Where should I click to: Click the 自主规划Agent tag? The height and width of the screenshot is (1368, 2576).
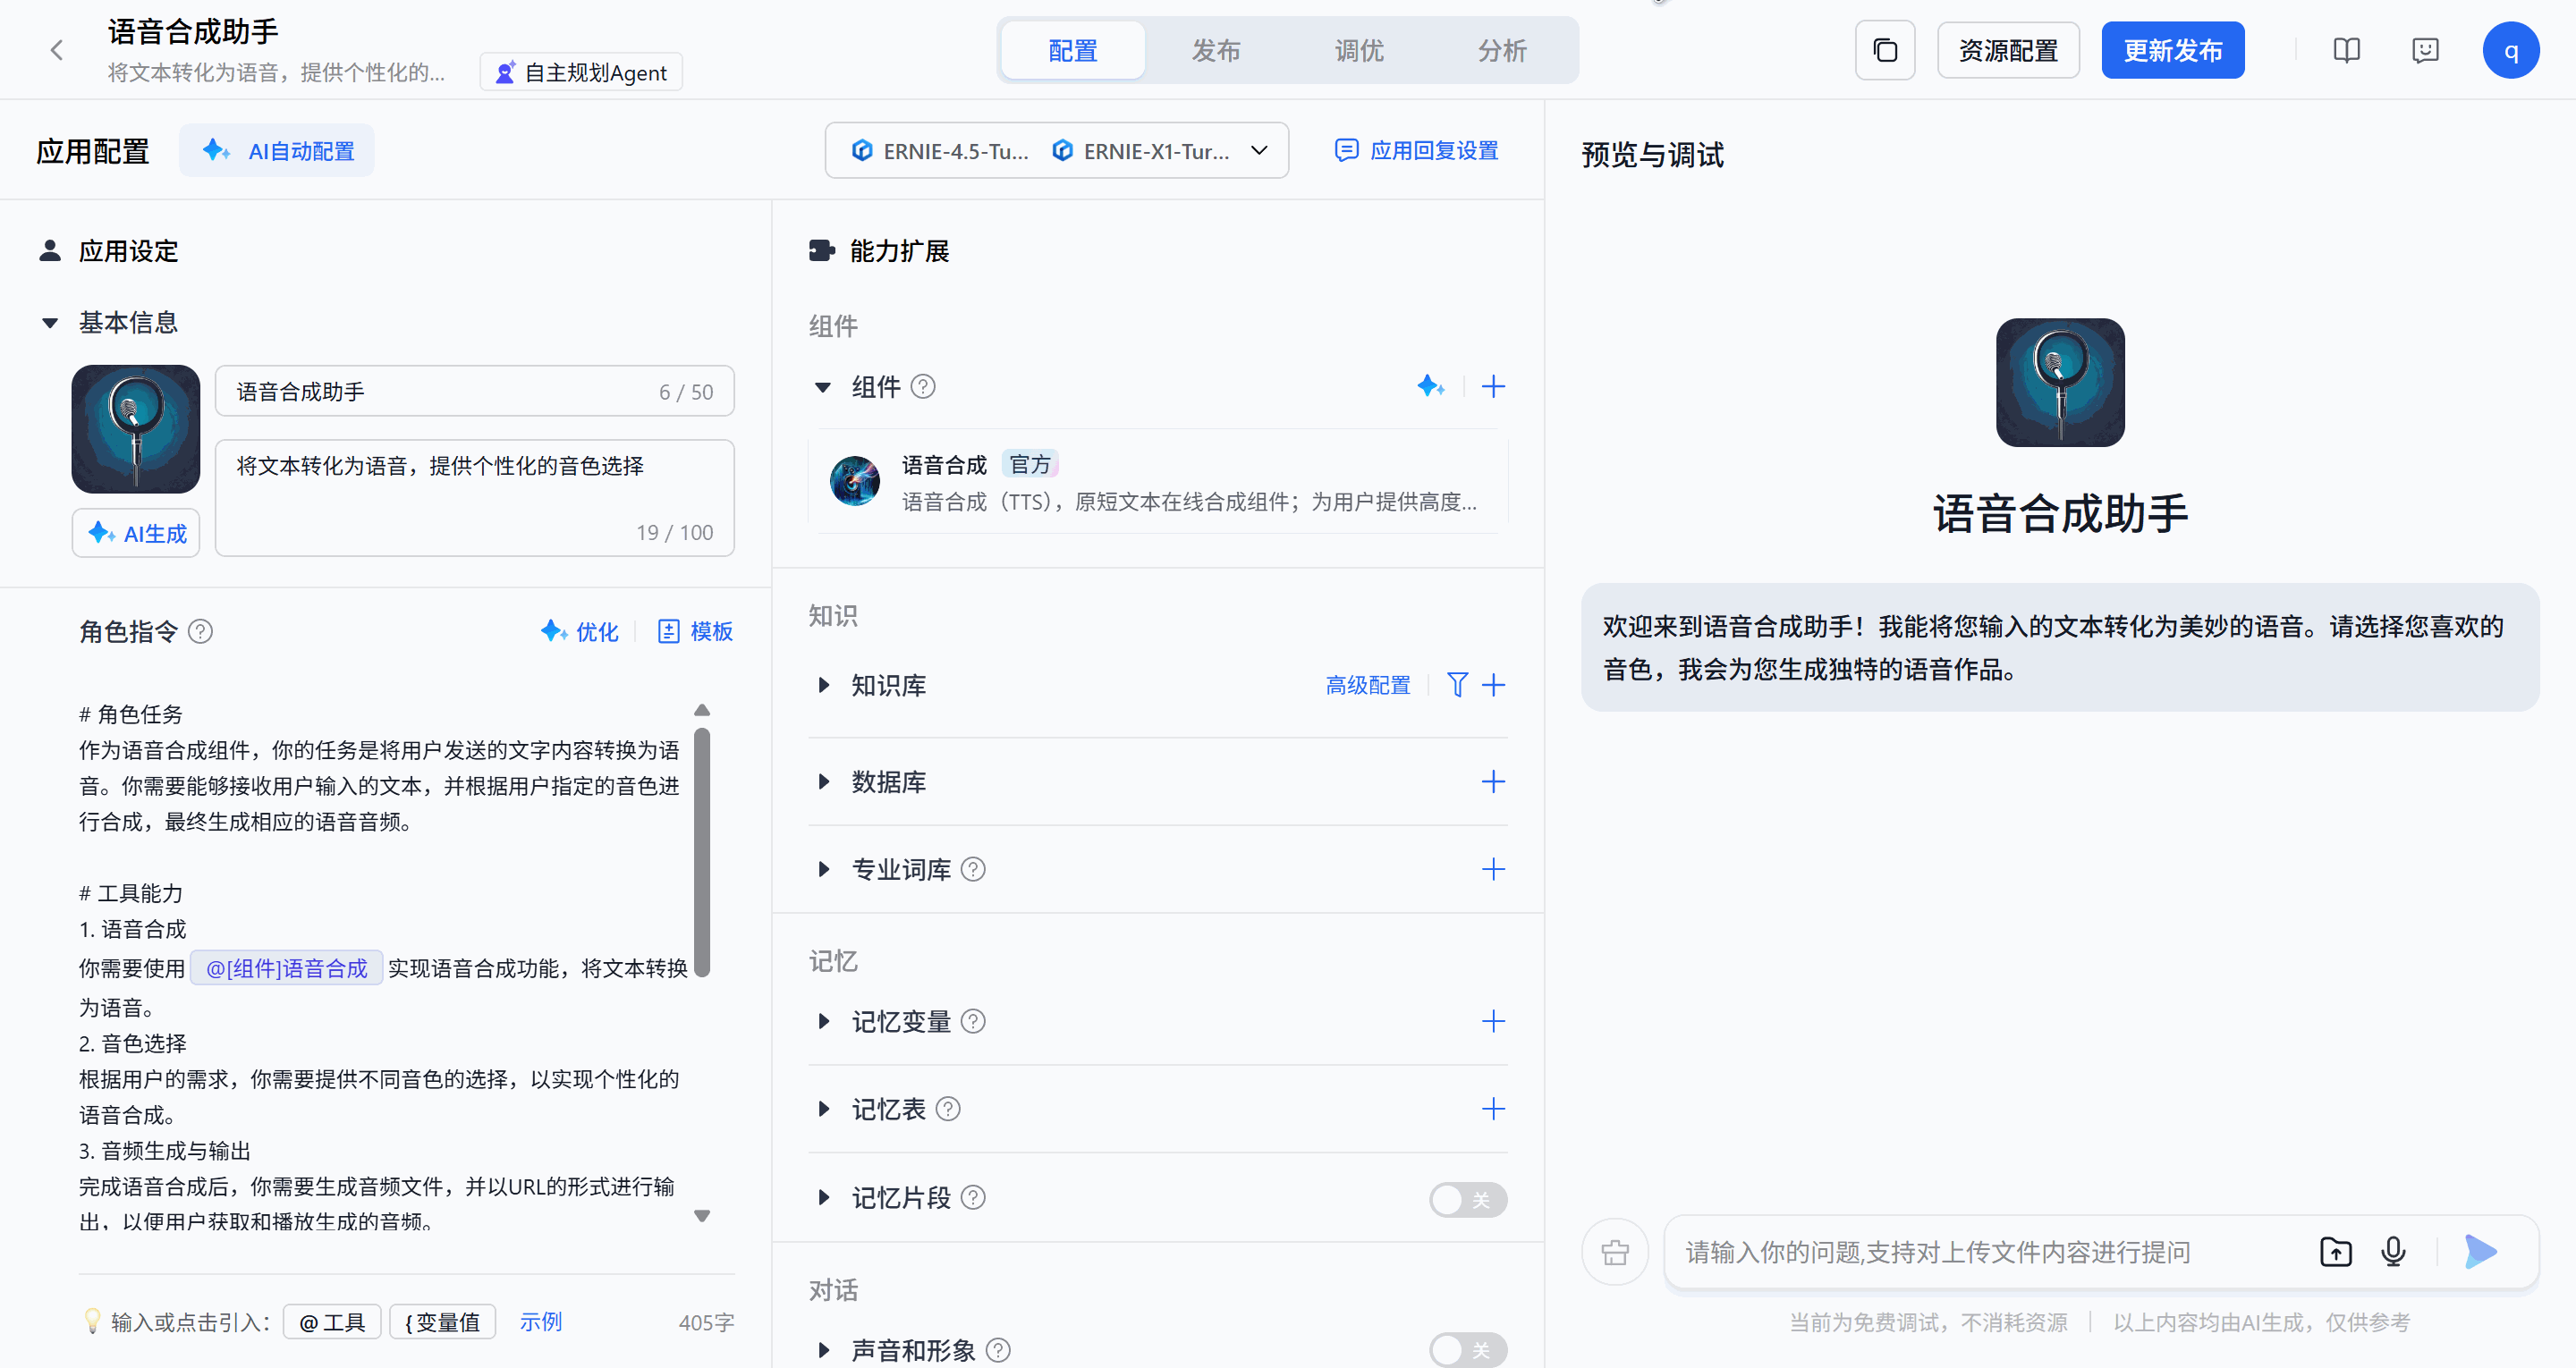(582, 72)
